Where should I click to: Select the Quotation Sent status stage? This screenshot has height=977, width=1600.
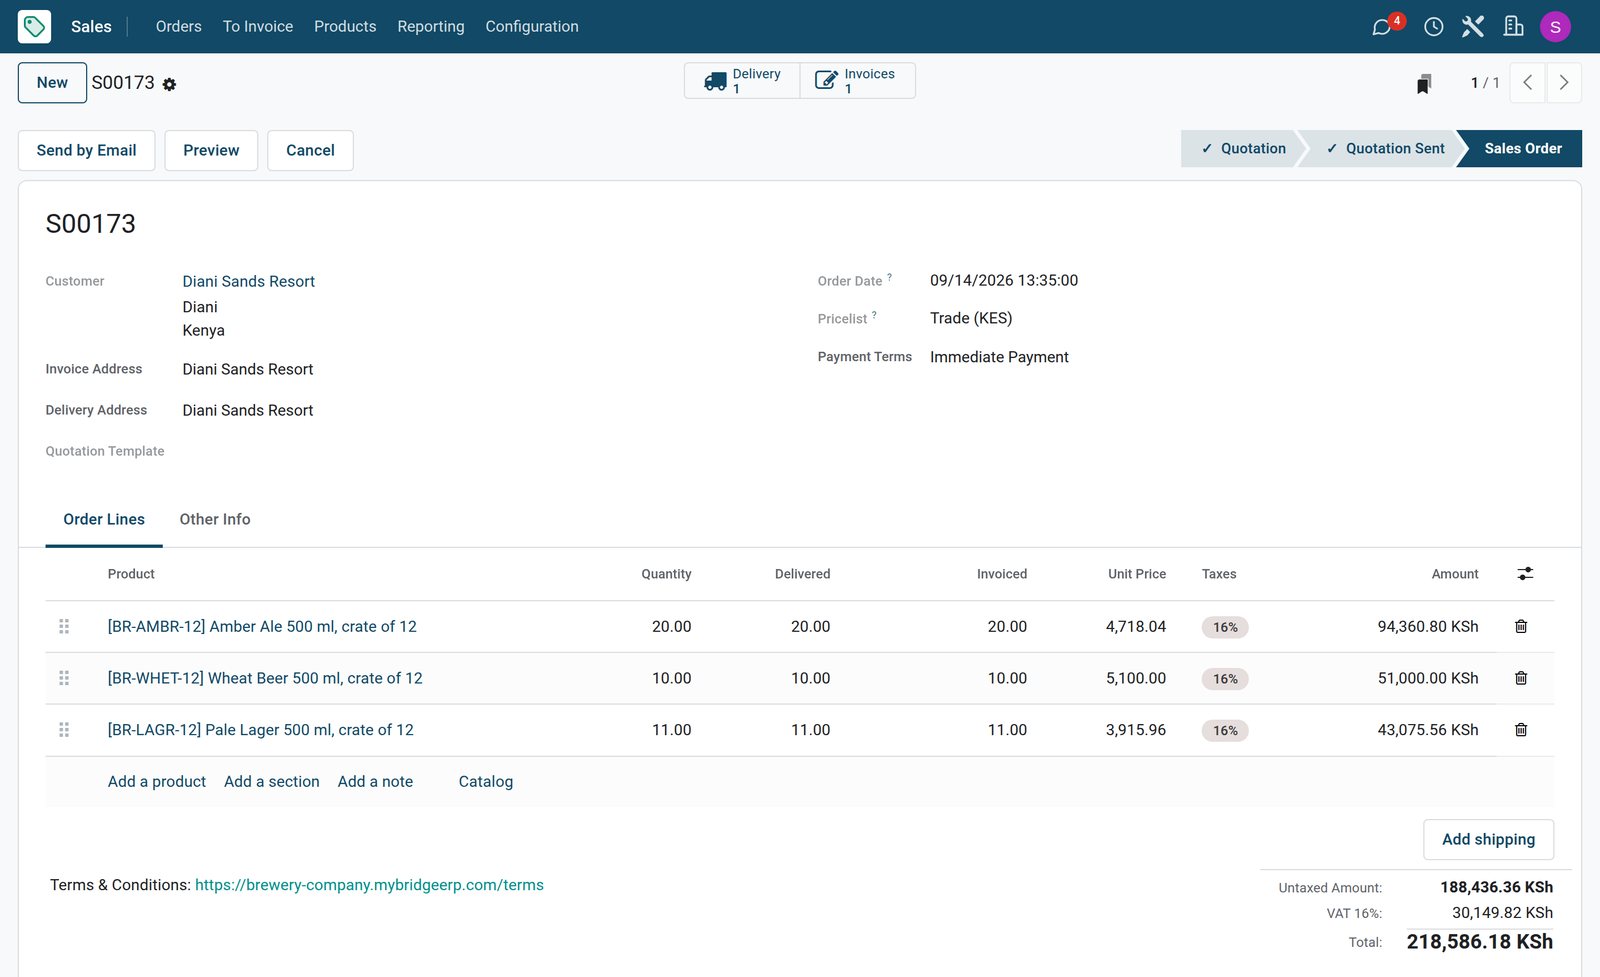[1385, 149]
